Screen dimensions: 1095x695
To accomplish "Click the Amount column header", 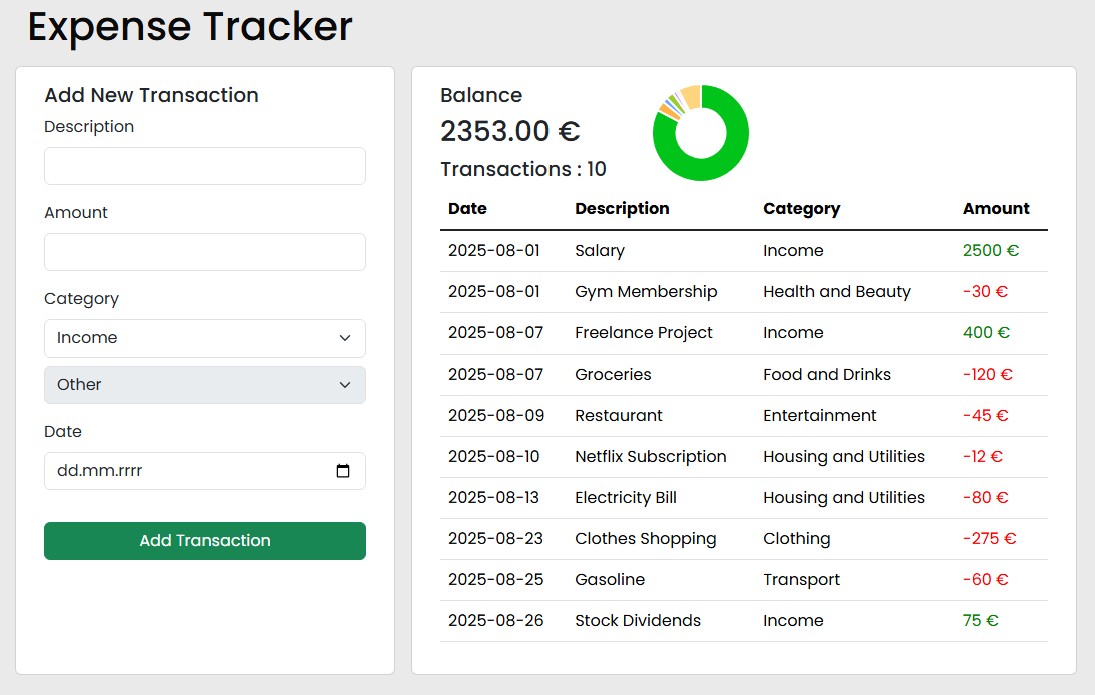I will click(996, 208).
